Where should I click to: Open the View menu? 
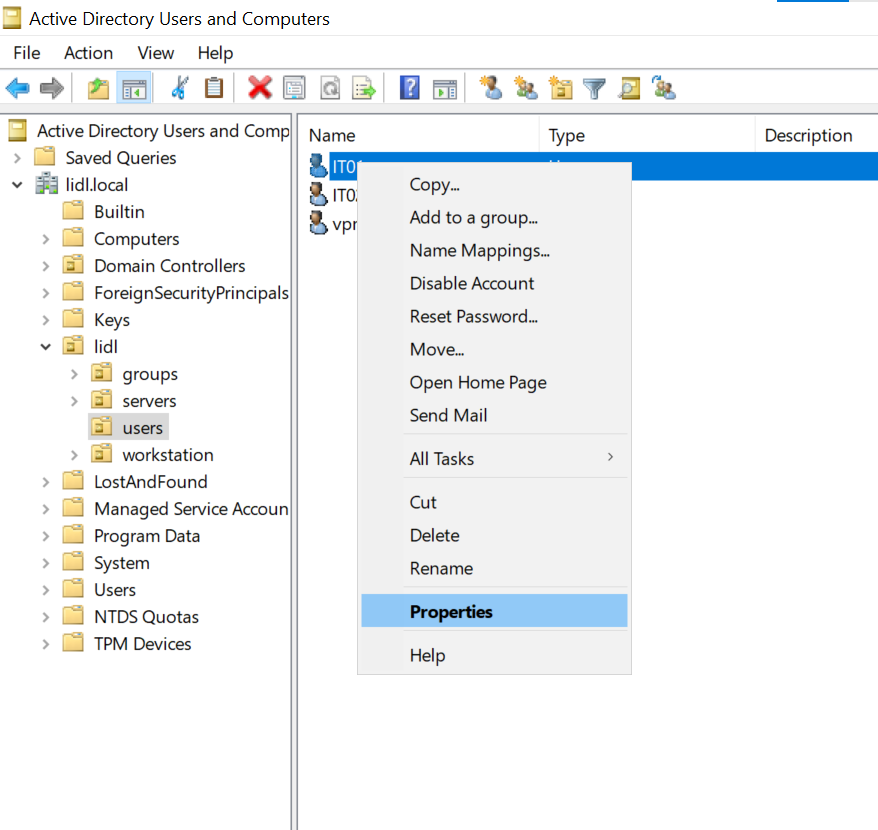156,53
